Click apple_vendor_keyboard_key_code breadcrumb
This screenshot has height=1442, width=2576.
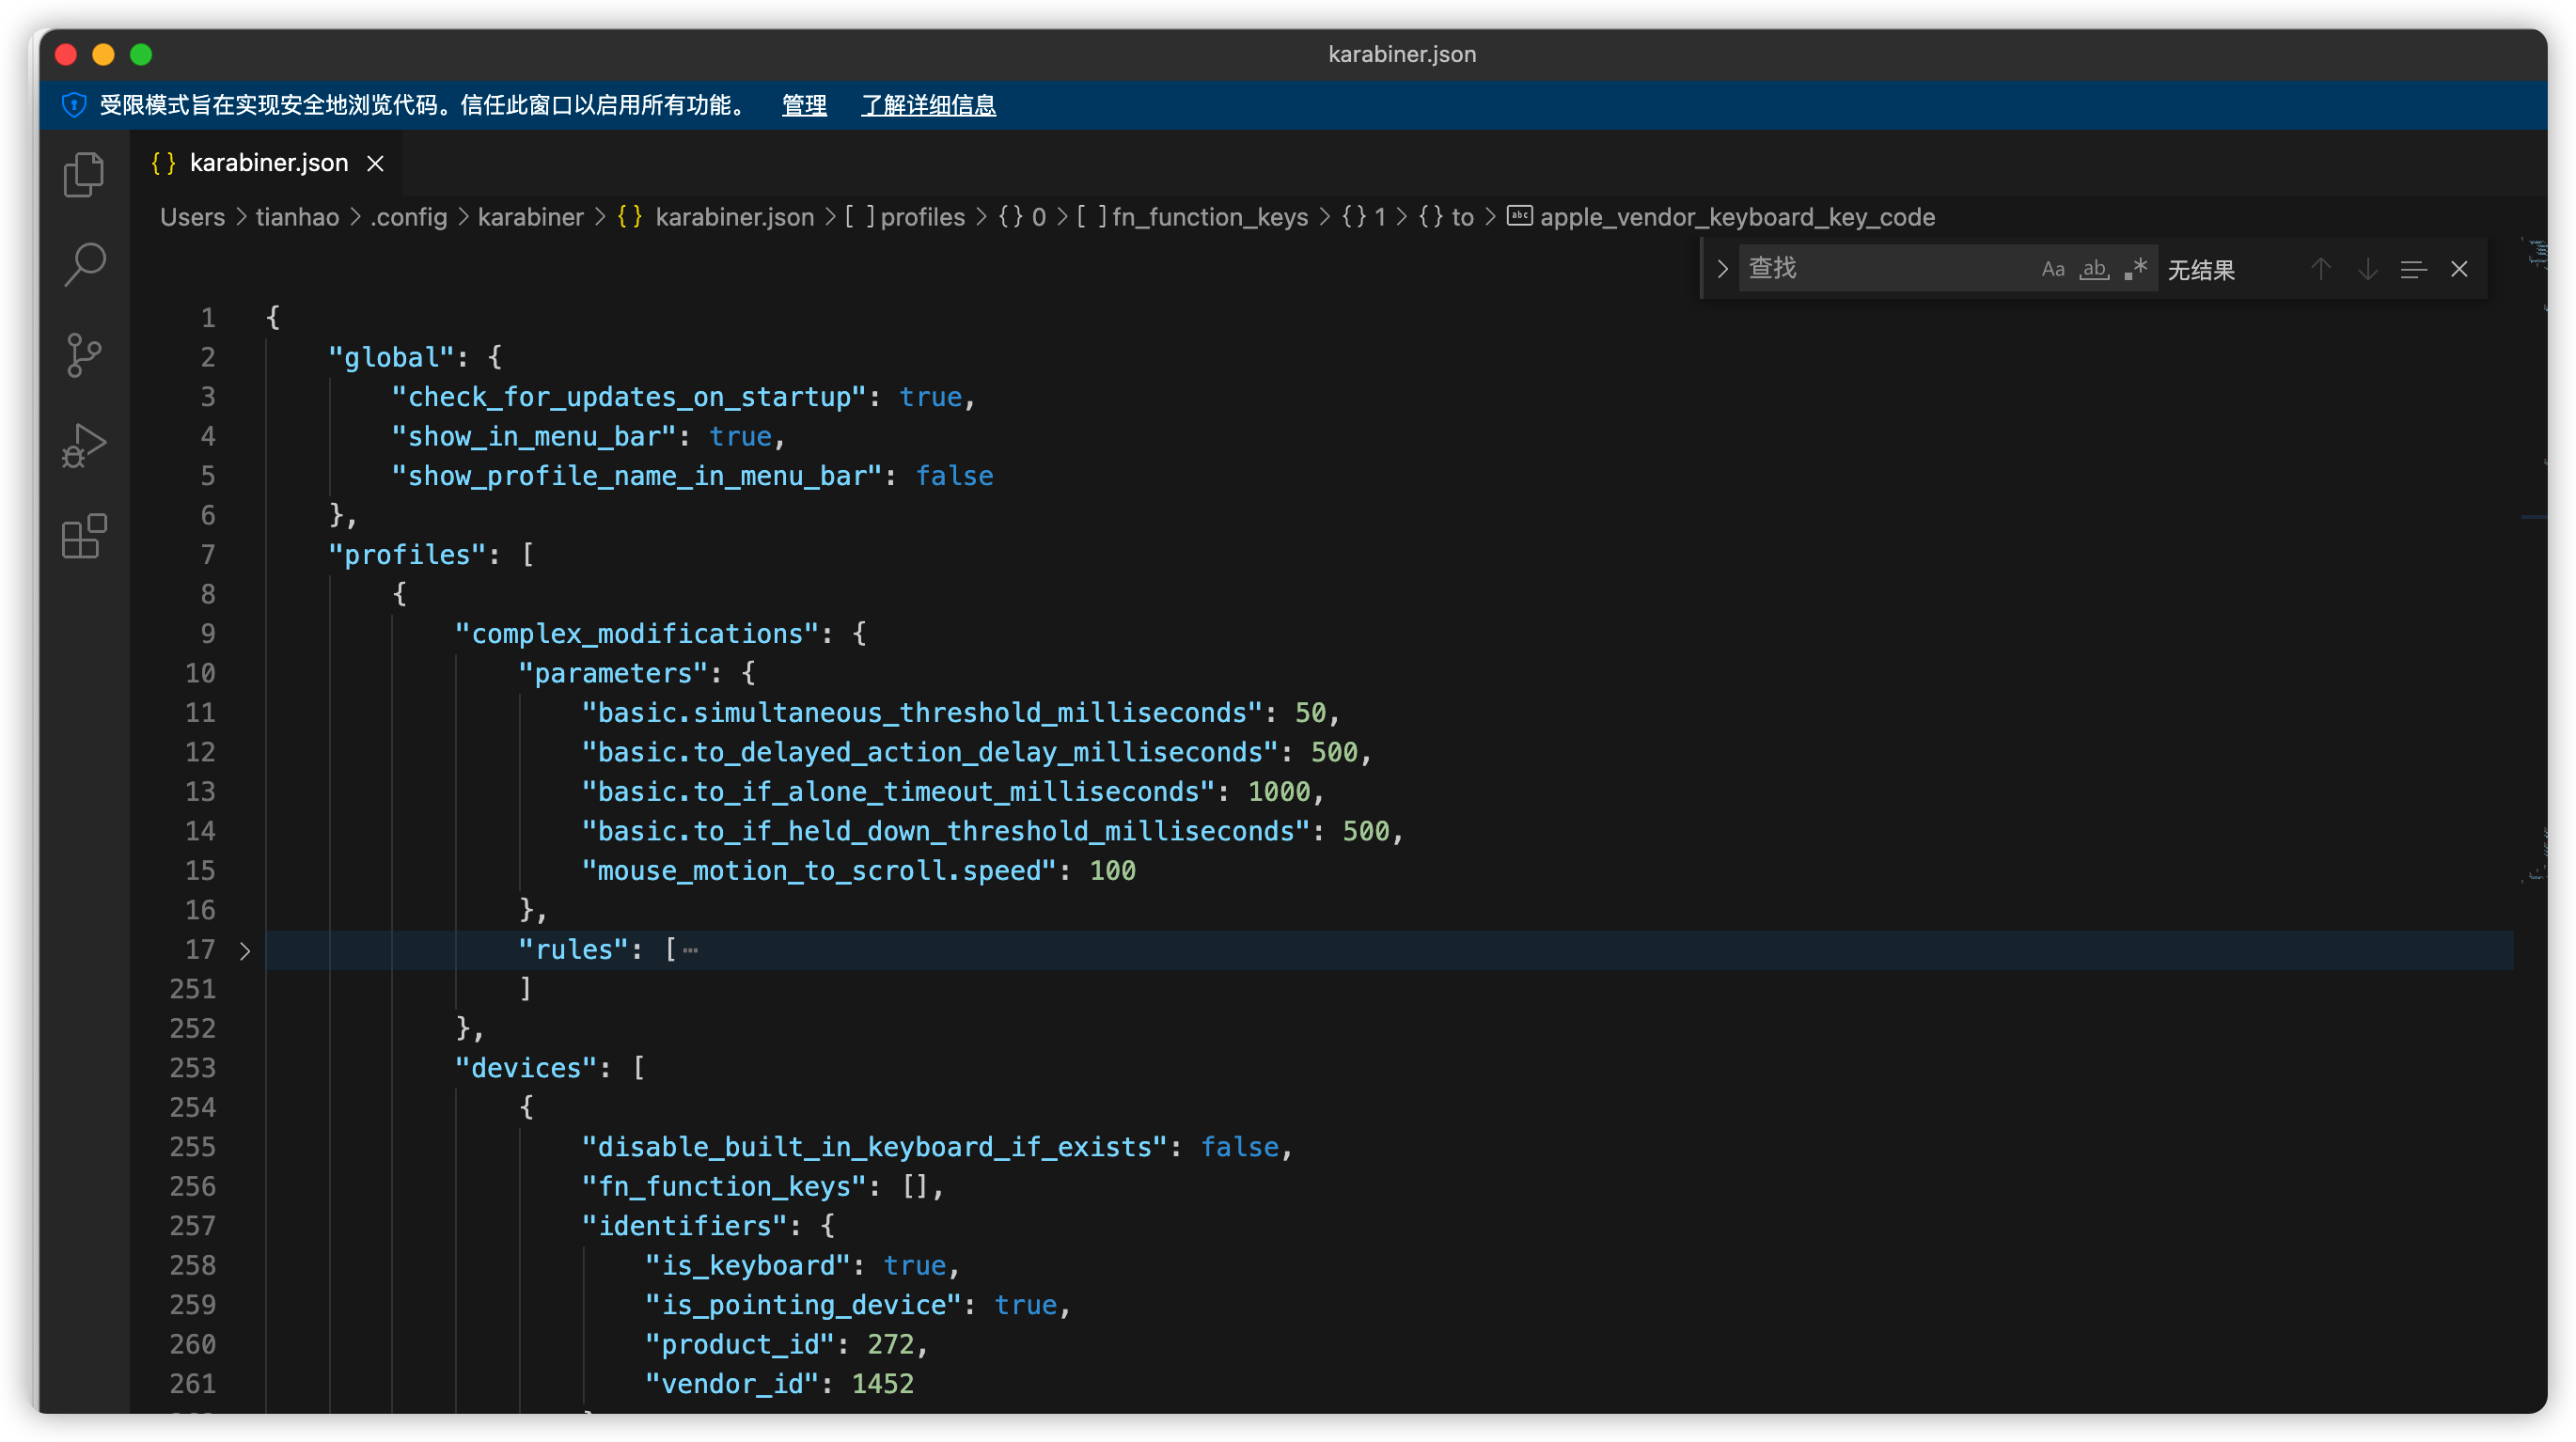coord(1737,217)
